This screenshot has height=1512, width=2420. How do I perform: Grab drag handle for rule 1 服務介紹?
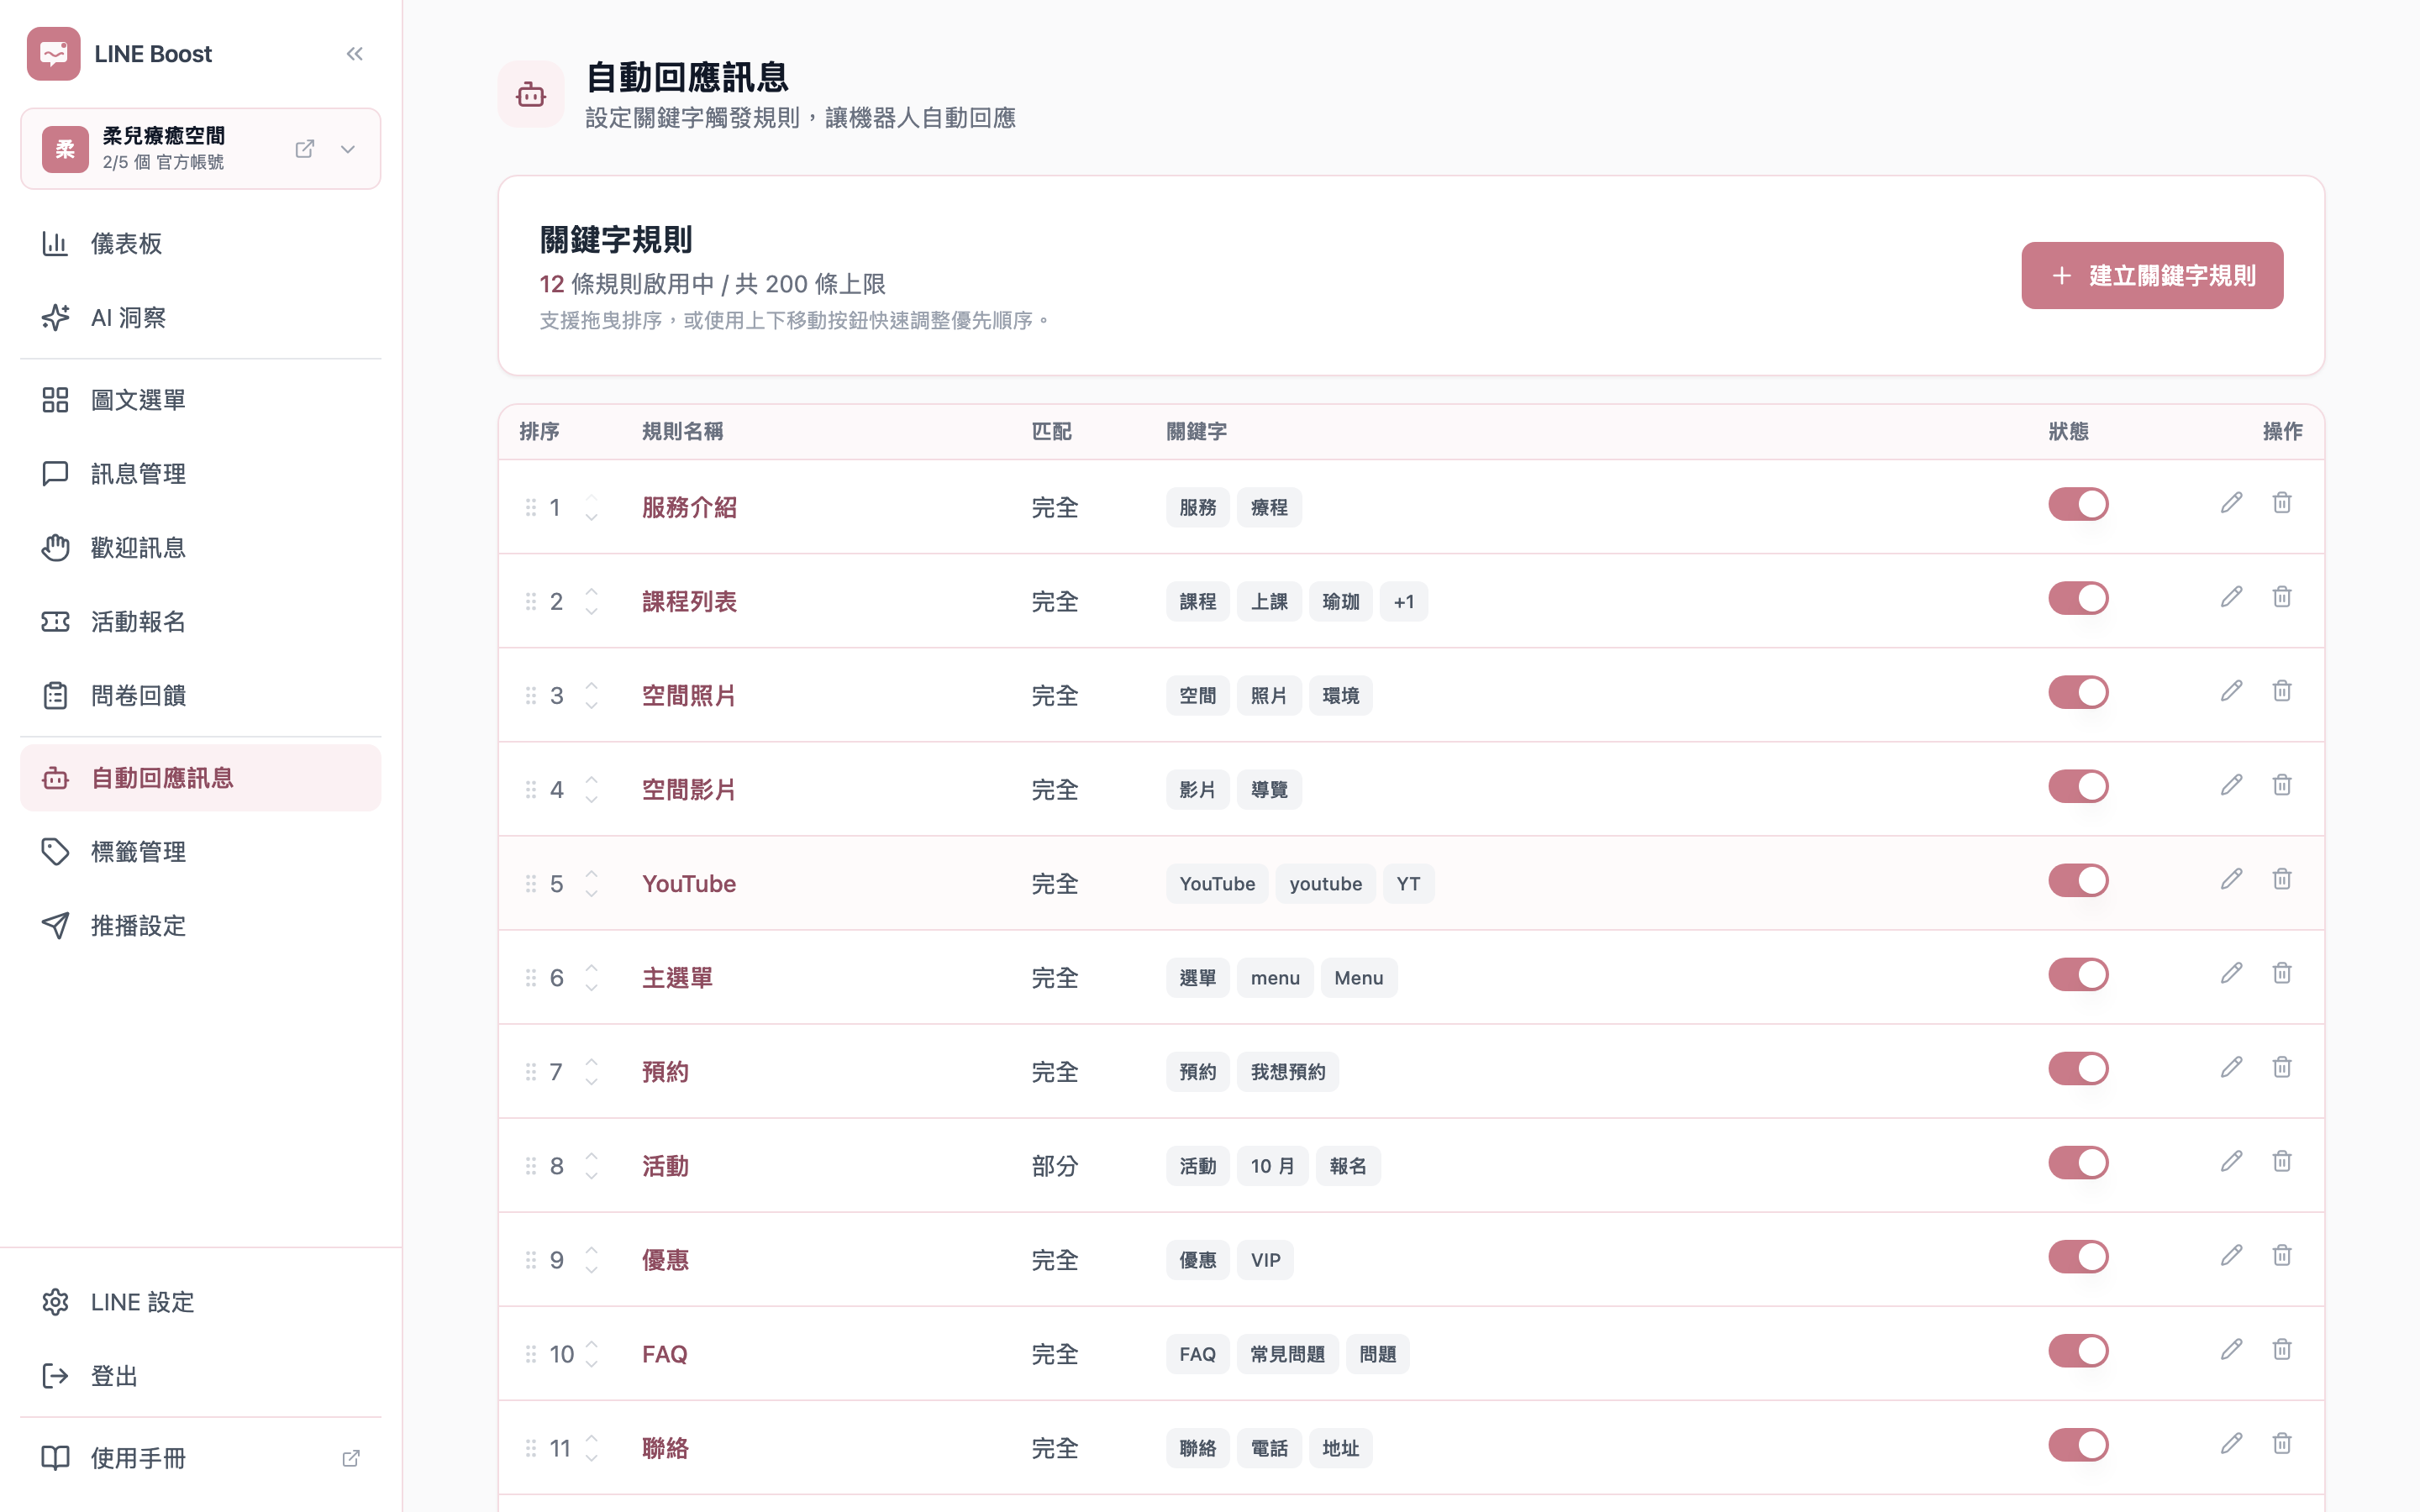(531, 508)
